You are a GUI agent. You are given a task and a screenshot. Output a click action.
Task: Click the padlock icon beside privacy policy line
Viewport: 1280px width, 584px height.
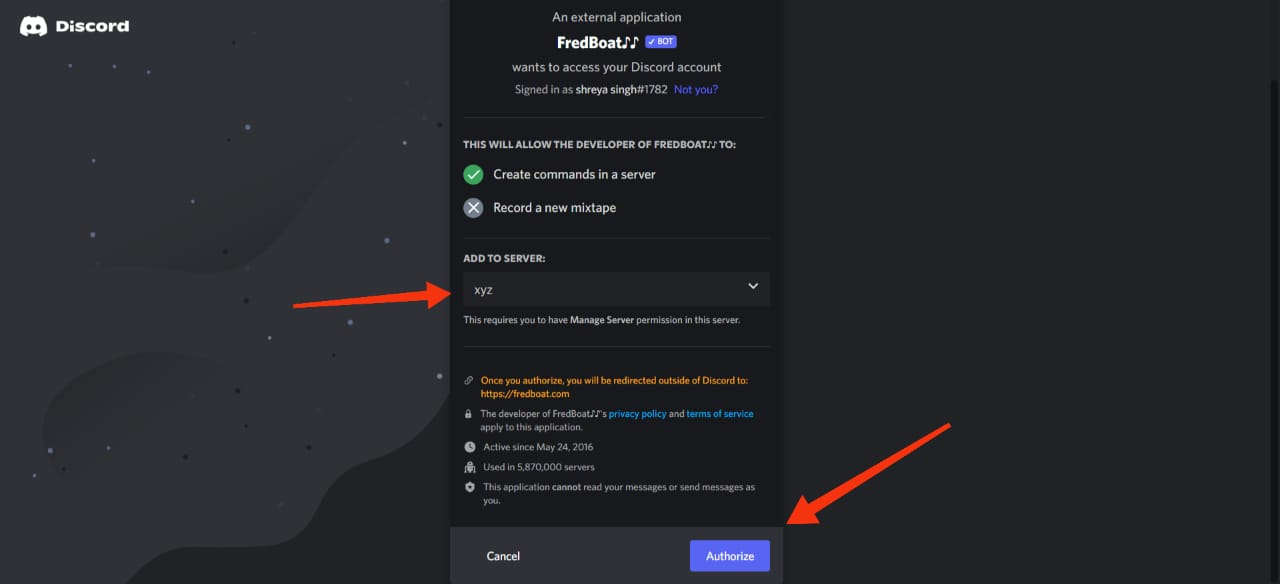(x=468, y=414)
